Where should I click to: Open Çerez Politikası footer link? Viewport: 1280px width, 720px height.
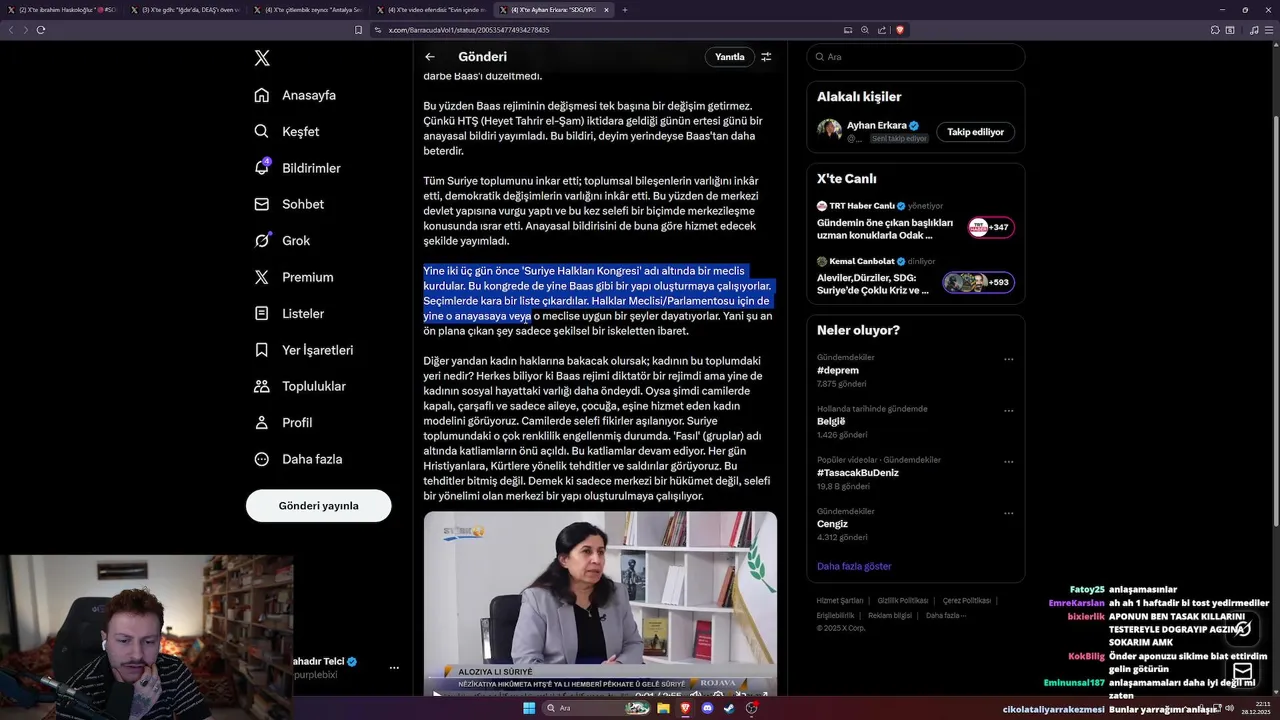[967, 601]
